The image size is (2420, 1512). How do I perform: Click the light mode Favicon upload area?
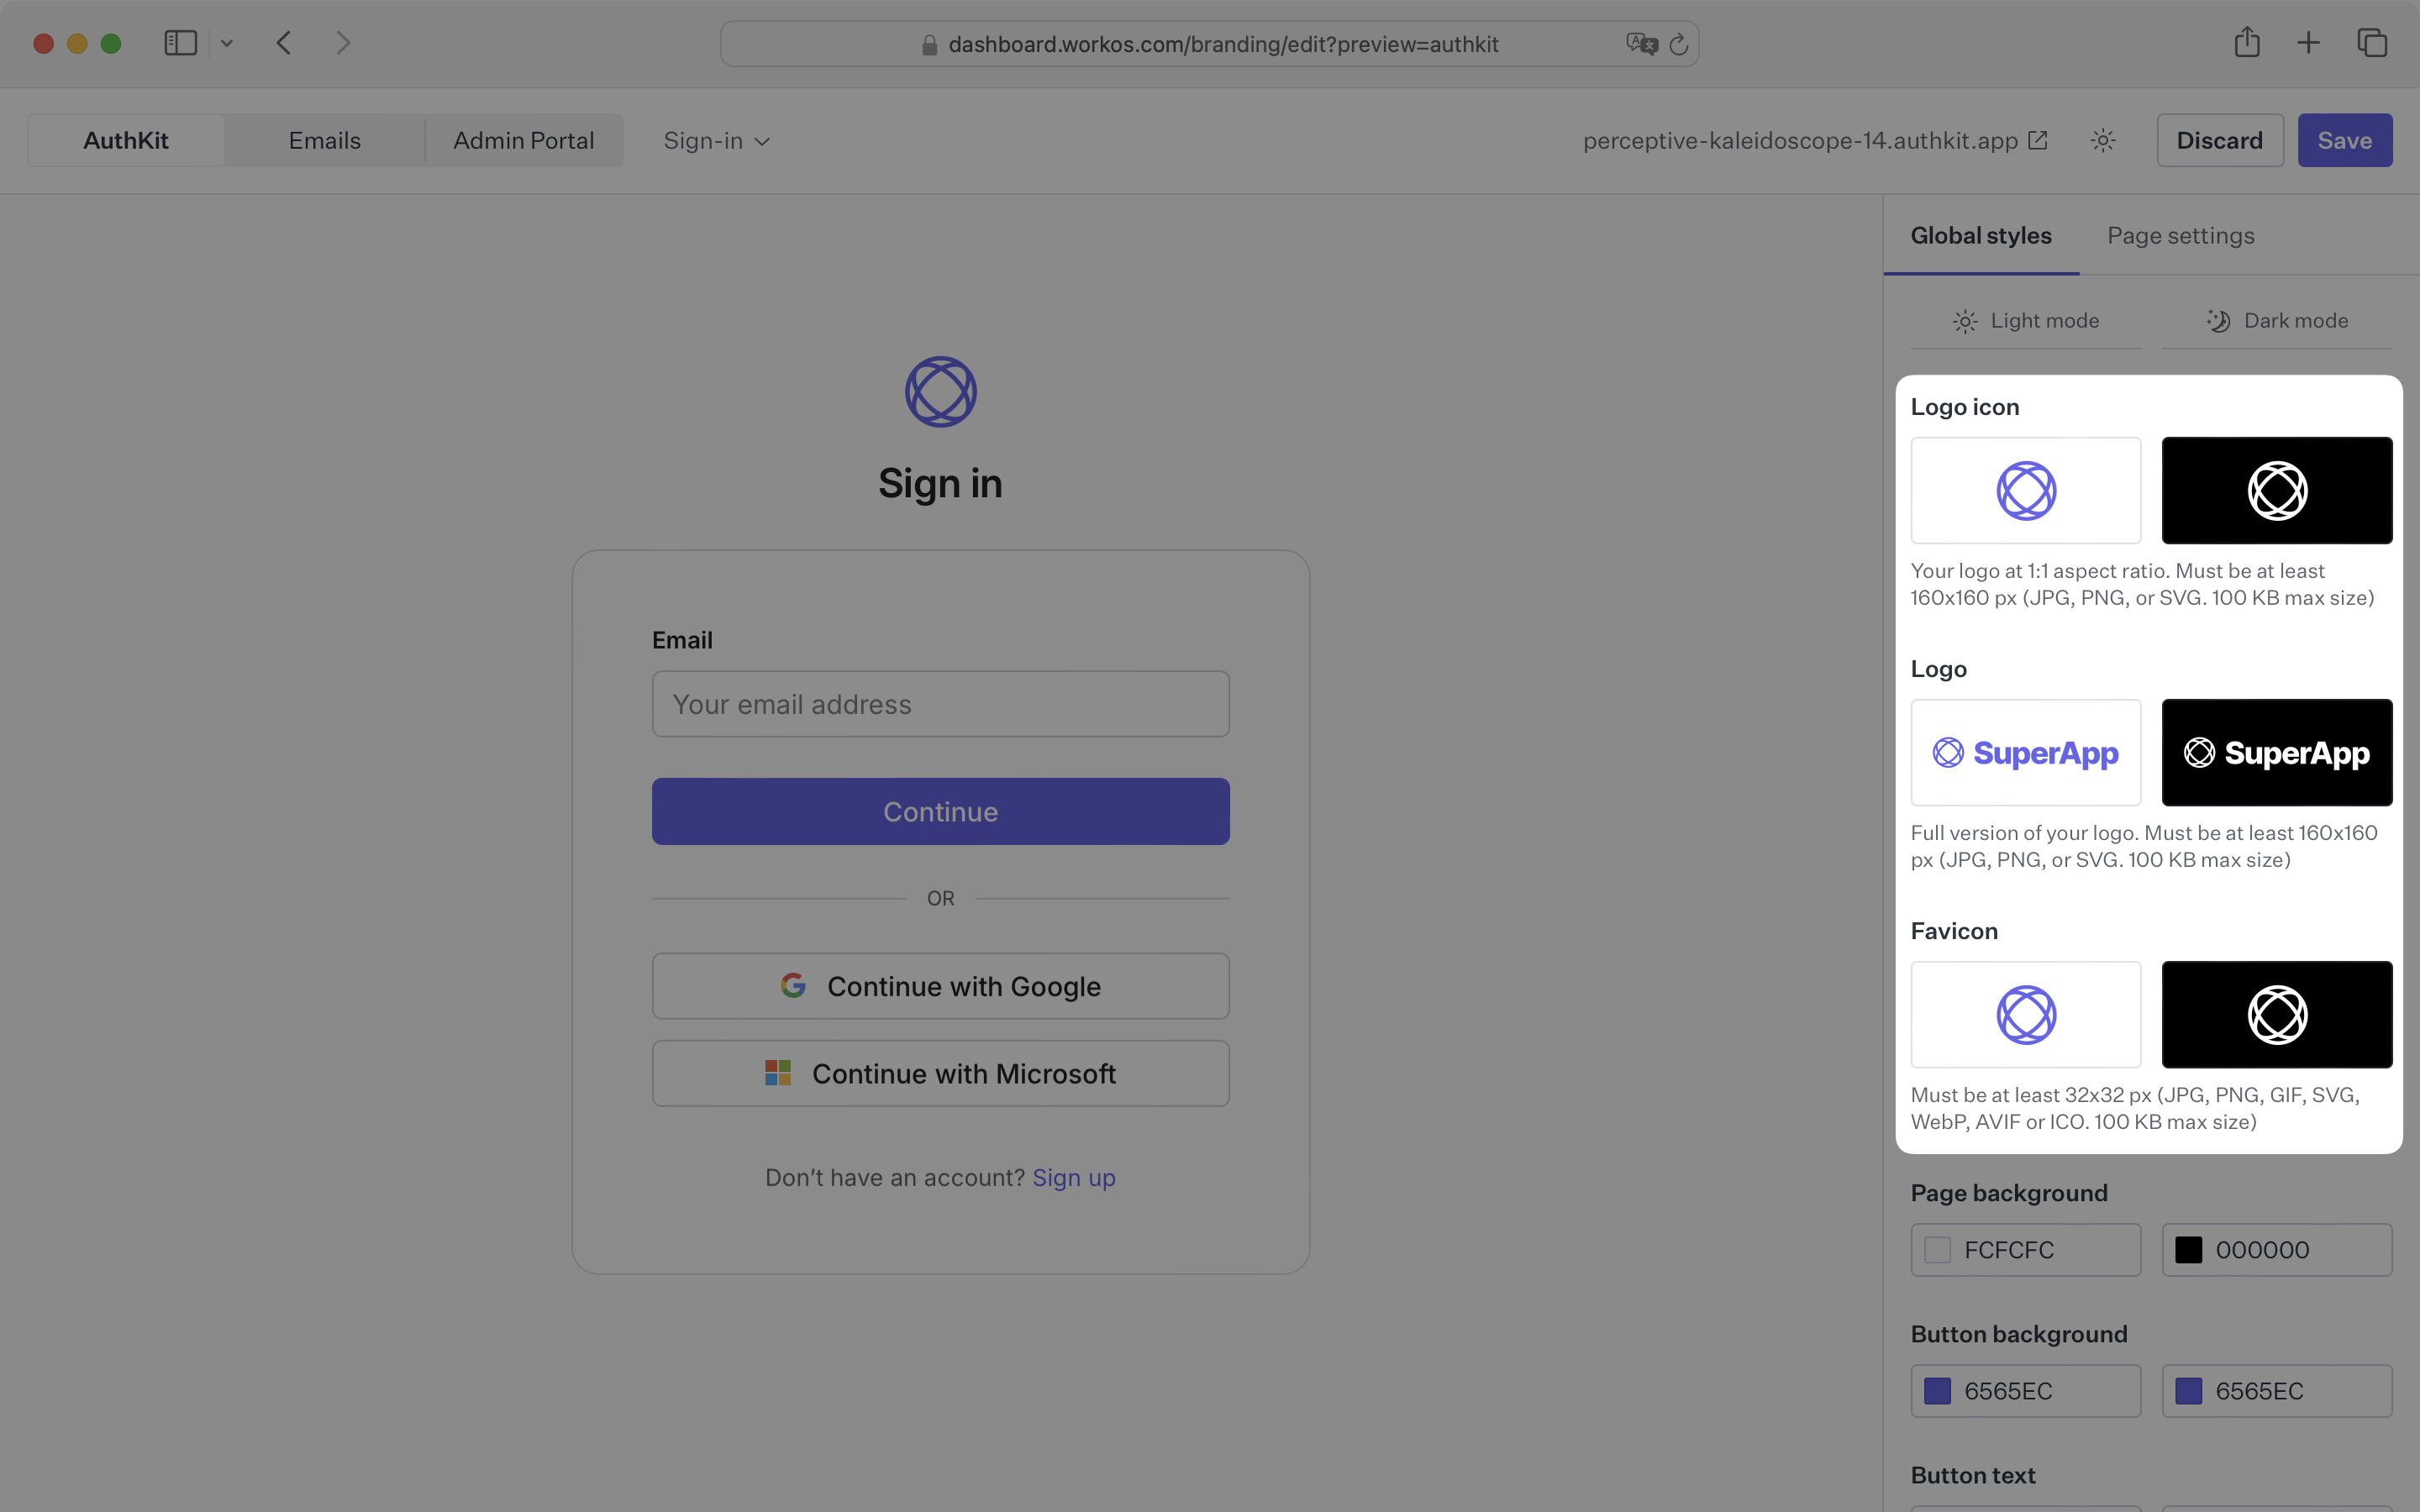[x=2025, y=1014]
